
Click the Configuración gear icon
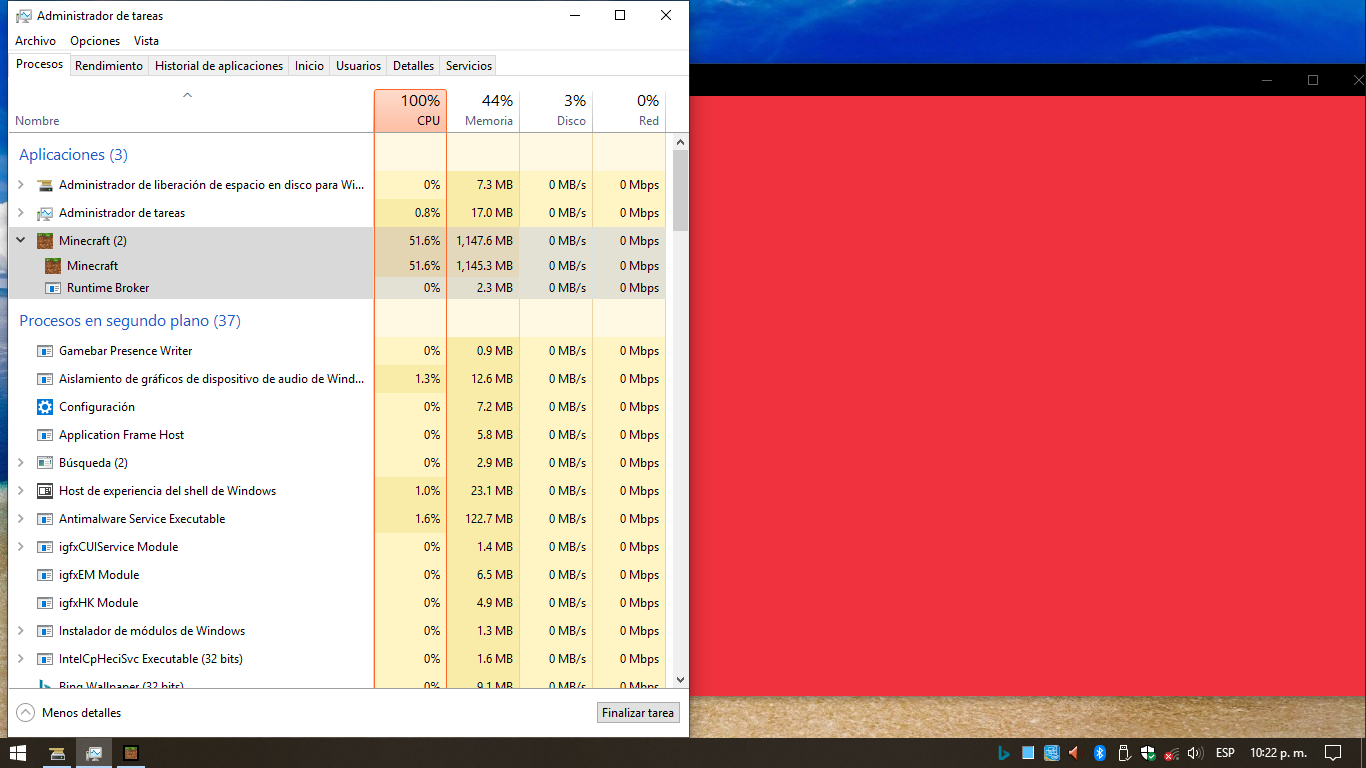tap(45, 407)
